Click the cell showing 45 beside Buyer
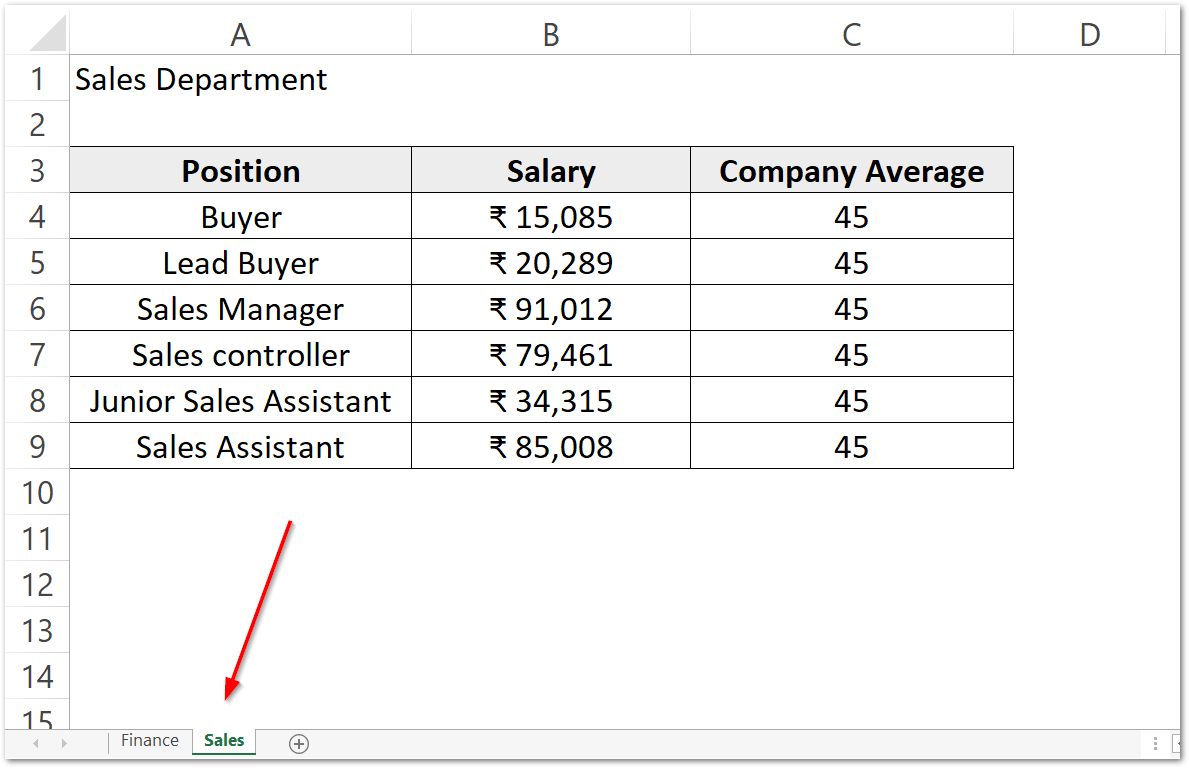 point(851,215)
